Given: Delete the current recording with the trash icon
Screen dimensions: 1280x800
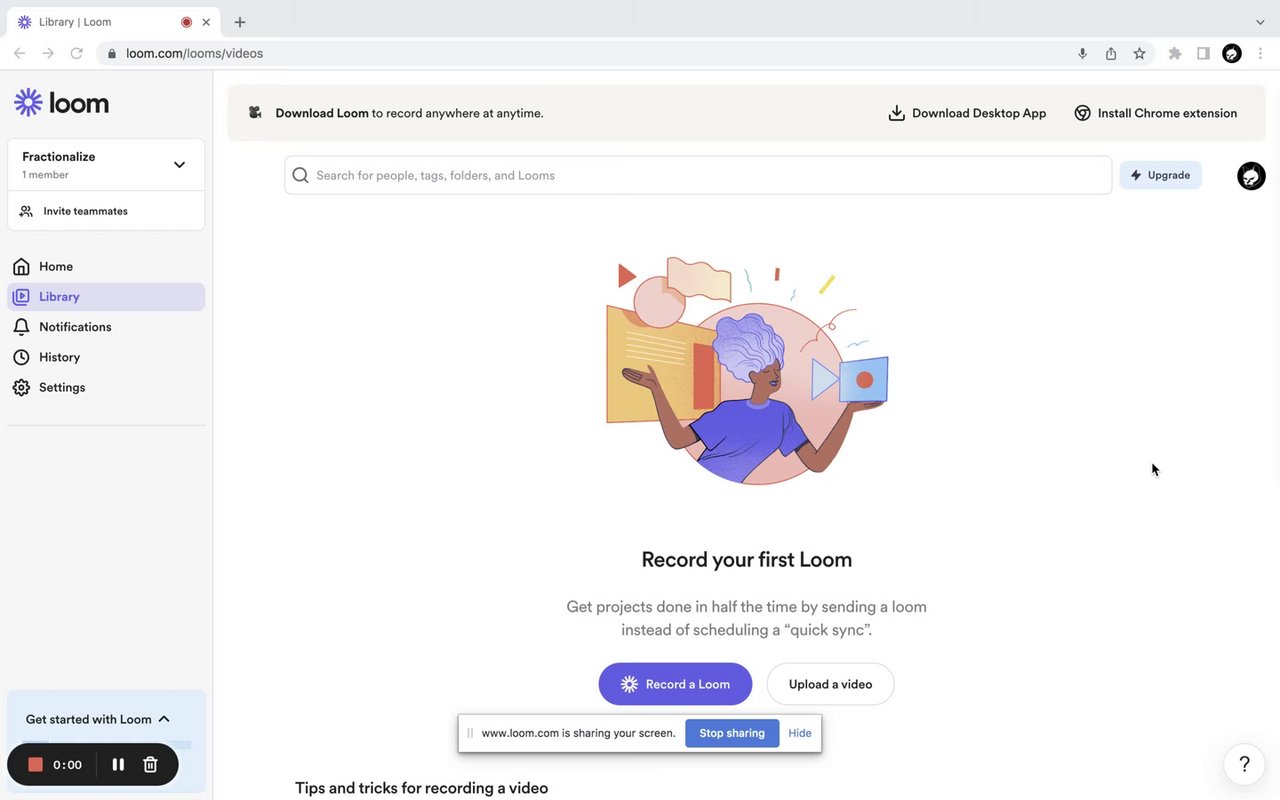Looking at the screenshot, I should 150,765.
